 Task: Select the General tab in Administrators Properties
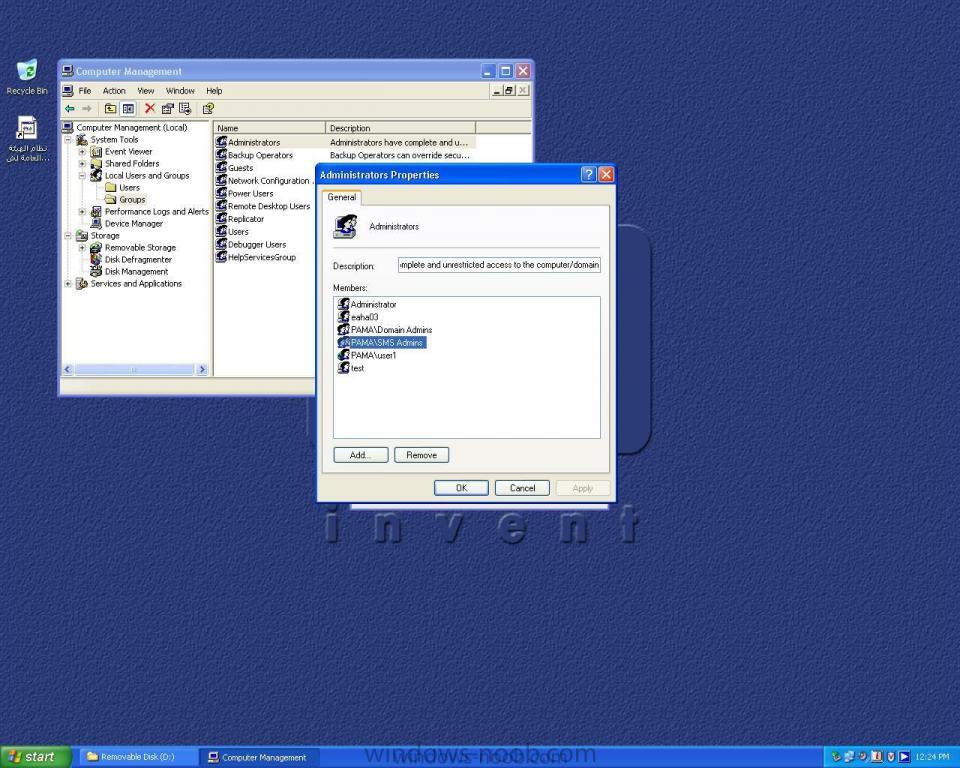342,197
